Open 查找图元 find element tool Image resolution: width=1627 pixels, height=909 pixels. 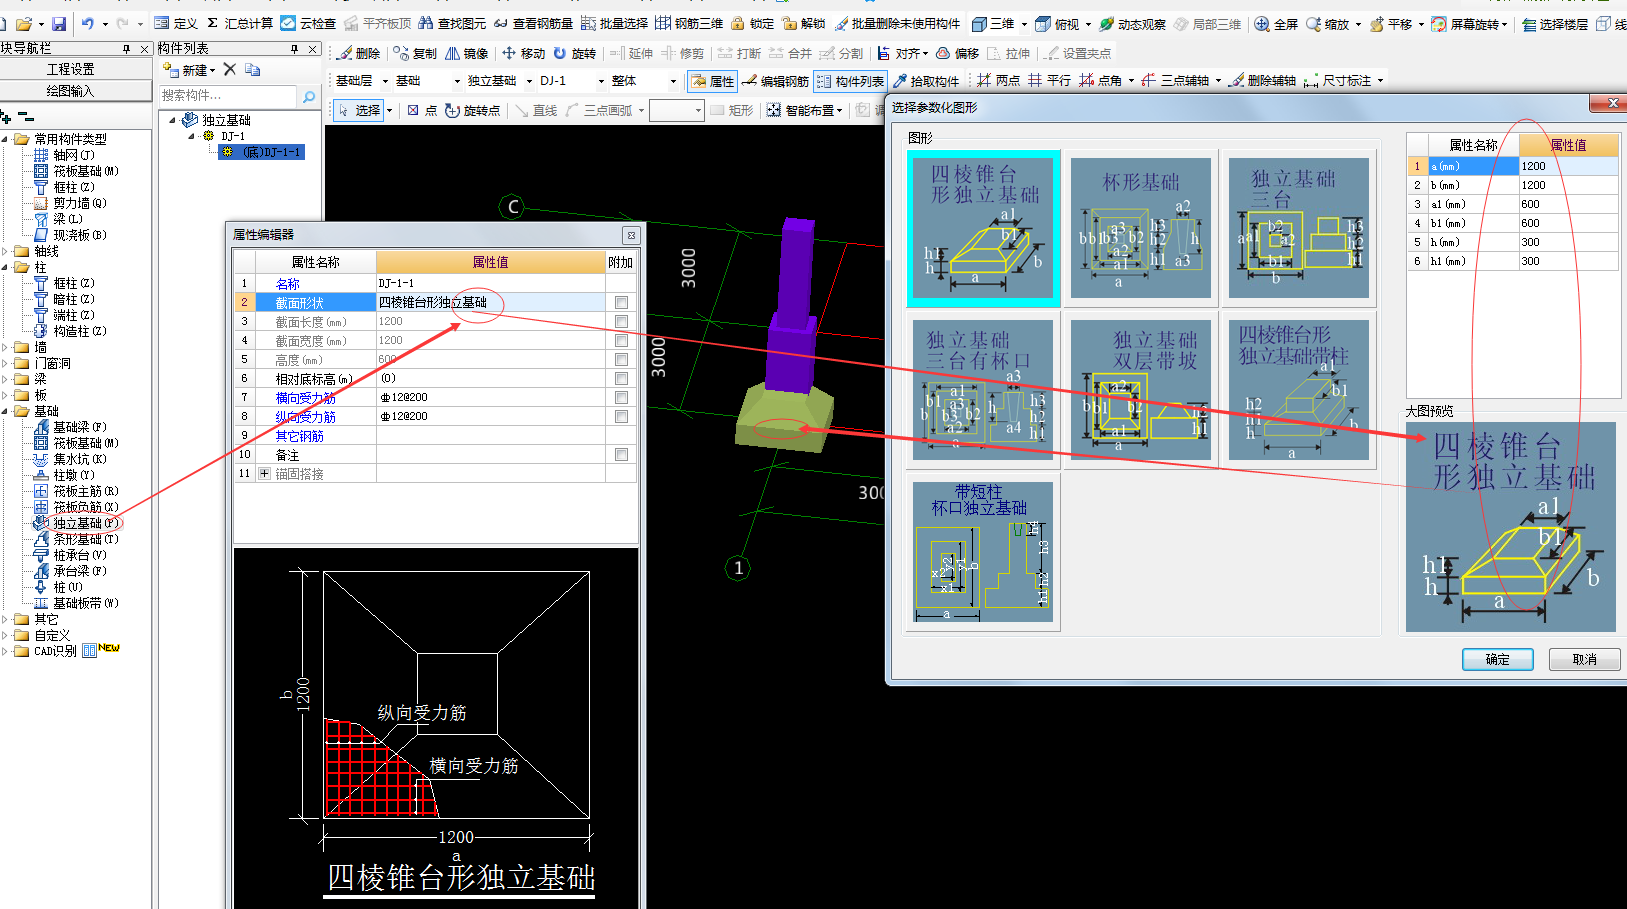pyautogui.click(x=452, y=23)
